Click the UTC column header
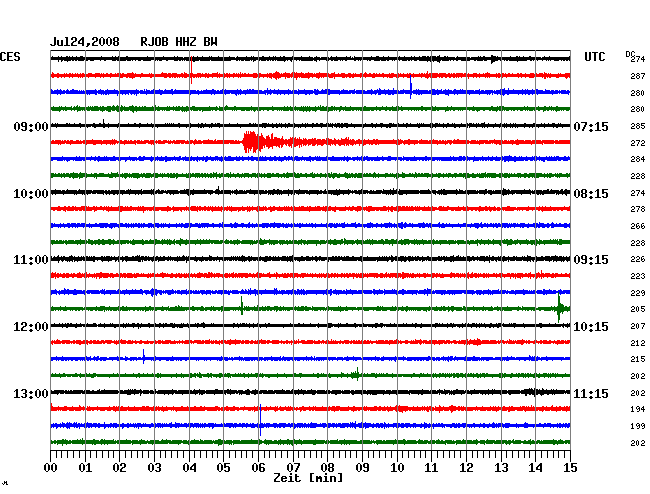The height and width of the screenshot is (494, 650). pyautogui.click(x=594, y=57)
